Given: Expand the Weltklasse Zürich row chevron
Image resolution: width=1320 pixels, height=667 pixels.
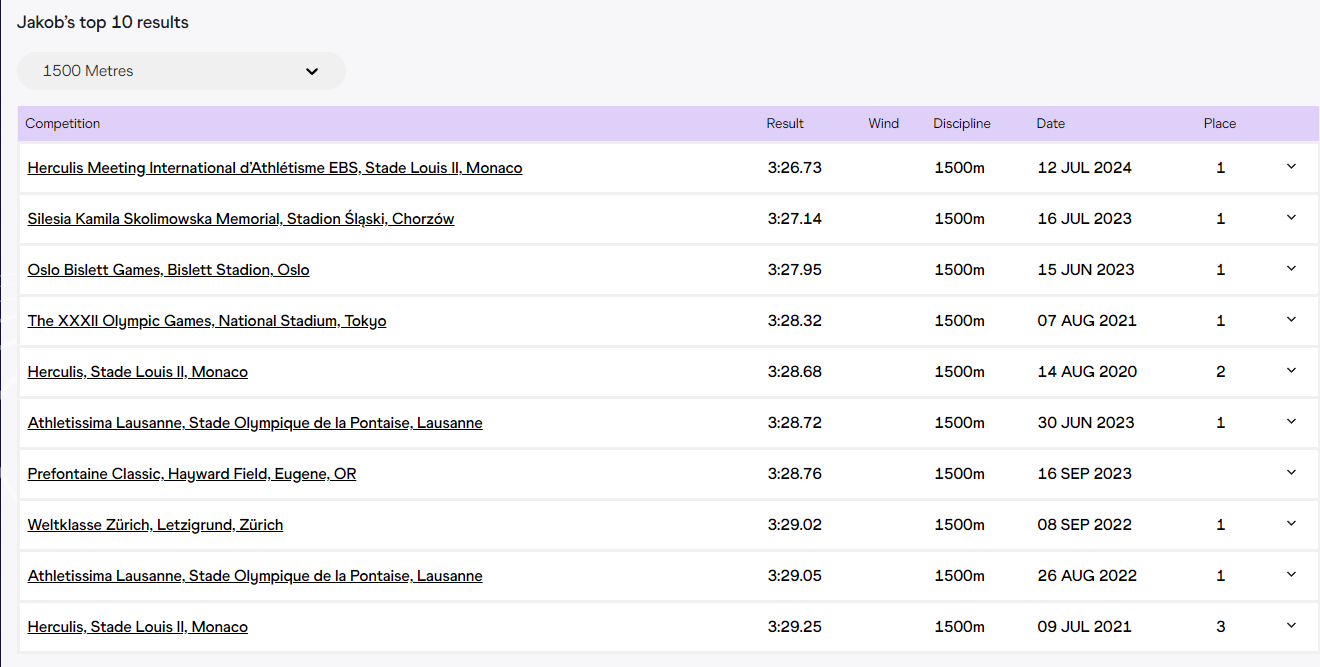Looking at the screenshot, I should (x=1290, y=524).
